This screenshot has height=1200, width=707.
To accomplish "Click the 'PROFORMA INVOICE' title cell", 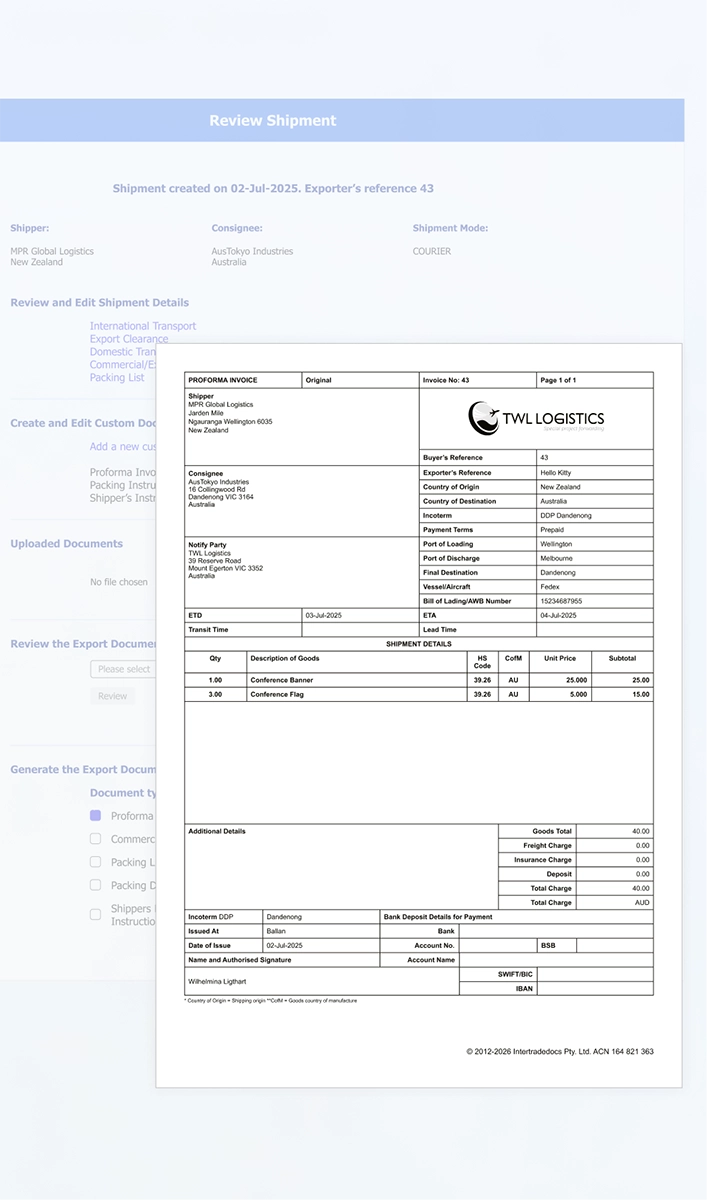I will (x=244, y=380).
